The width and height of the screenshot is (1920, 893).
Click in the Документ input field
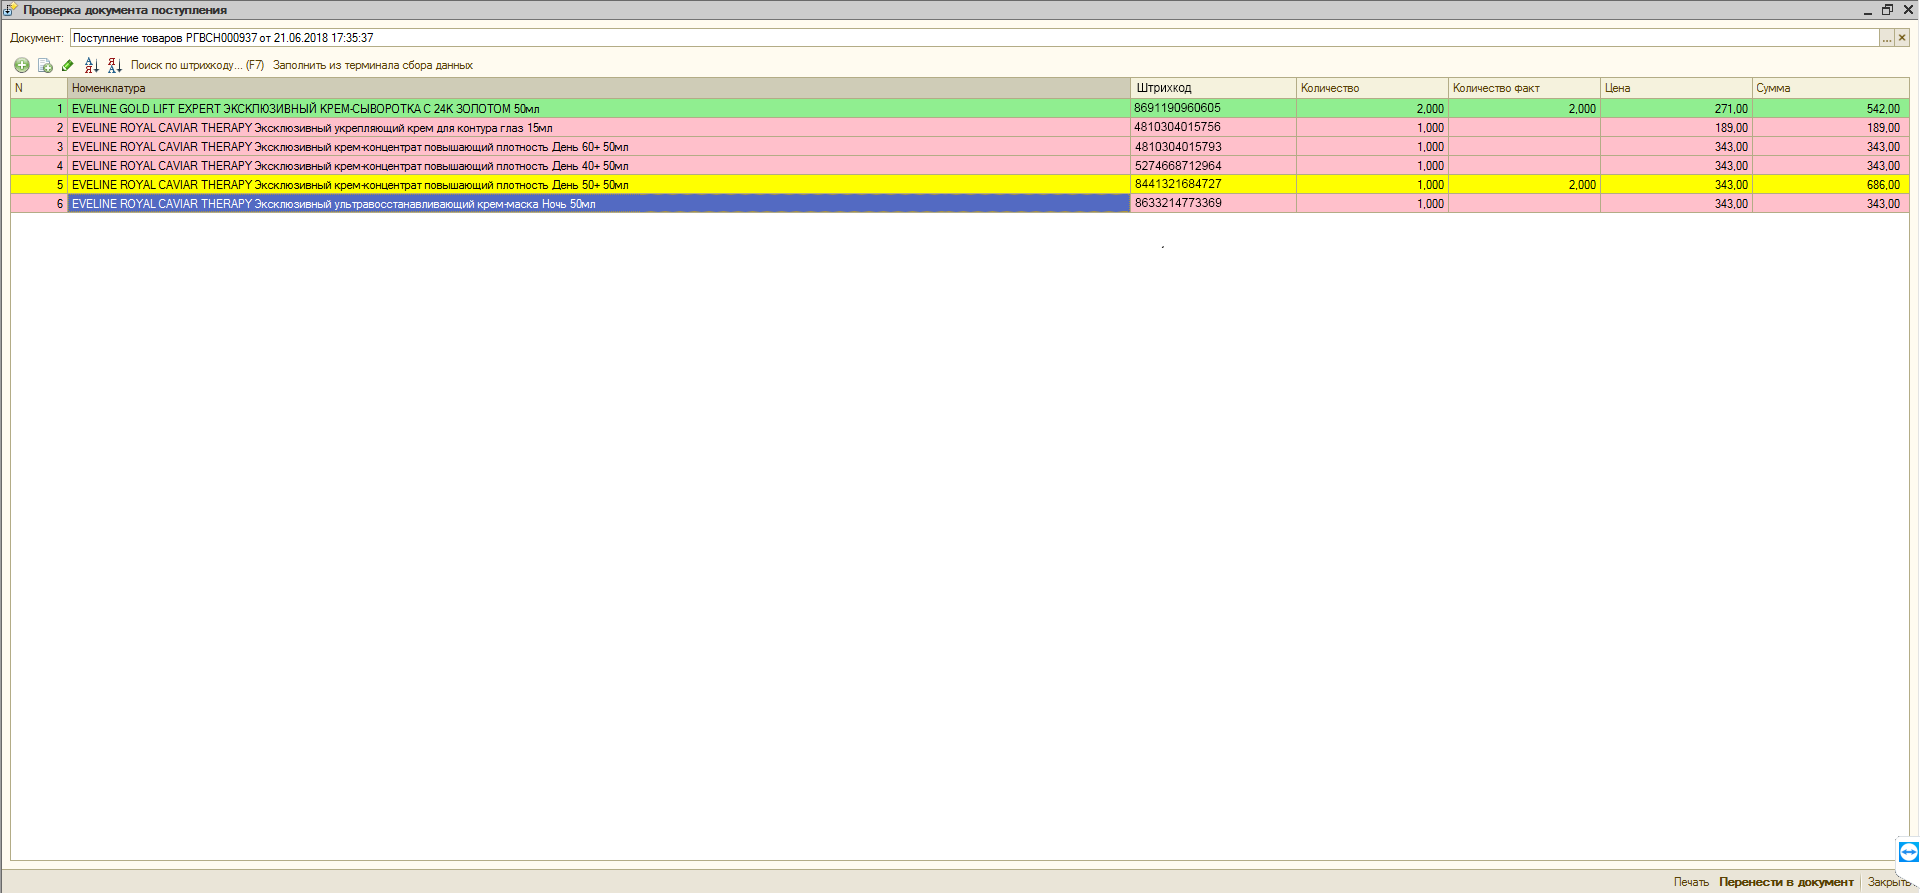coord(900,38)
